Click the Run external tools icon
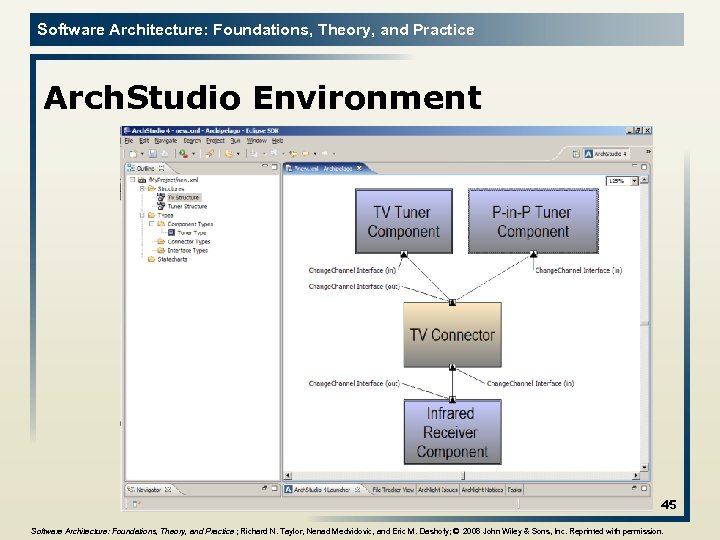 coord(183,154)
